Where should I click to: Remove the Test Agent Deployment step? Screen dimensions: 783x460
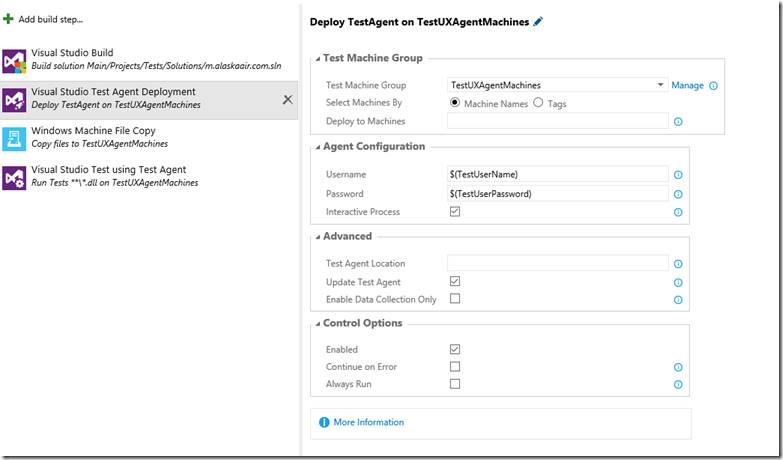point(287,99)
